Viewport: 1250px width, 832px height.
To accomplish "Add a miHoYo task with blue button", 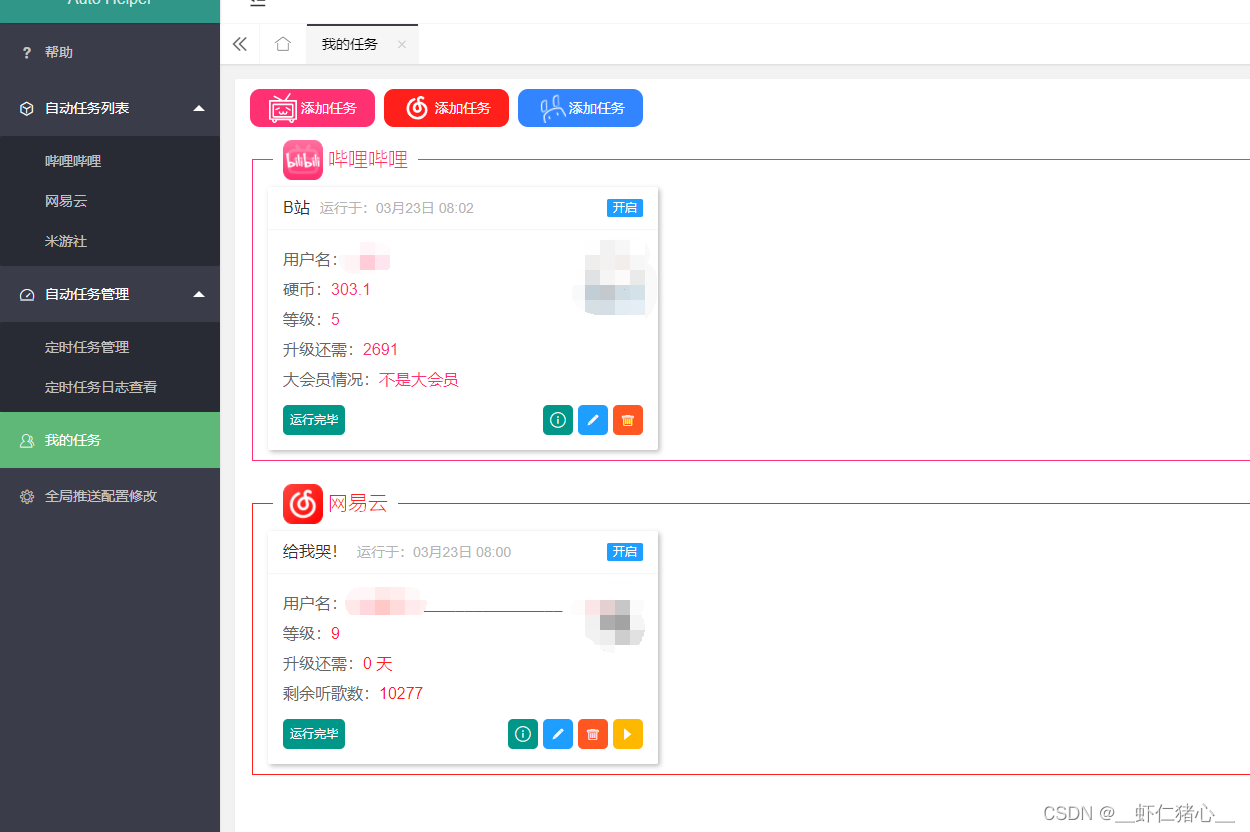I will pos(580,108).
